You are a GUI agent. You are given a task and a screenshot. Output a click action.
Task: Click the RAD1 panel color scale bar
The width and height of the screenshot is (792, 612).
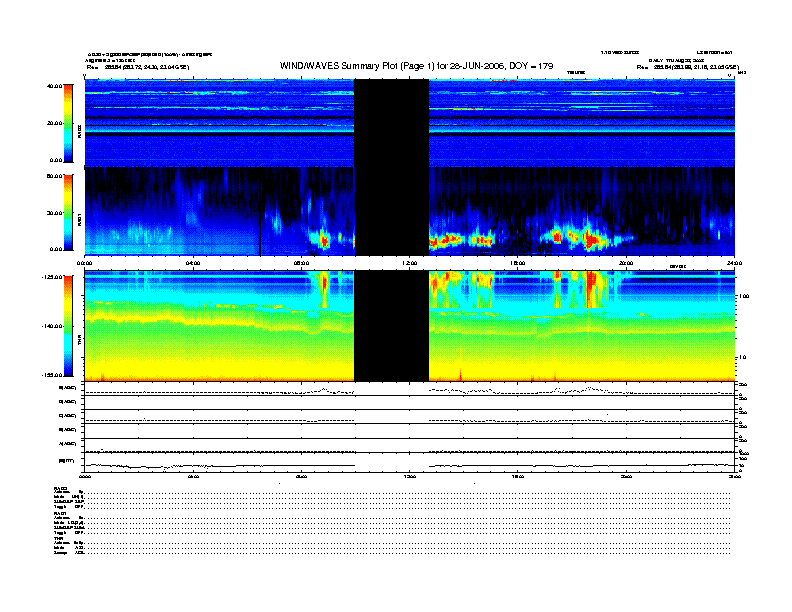point(68,213)
